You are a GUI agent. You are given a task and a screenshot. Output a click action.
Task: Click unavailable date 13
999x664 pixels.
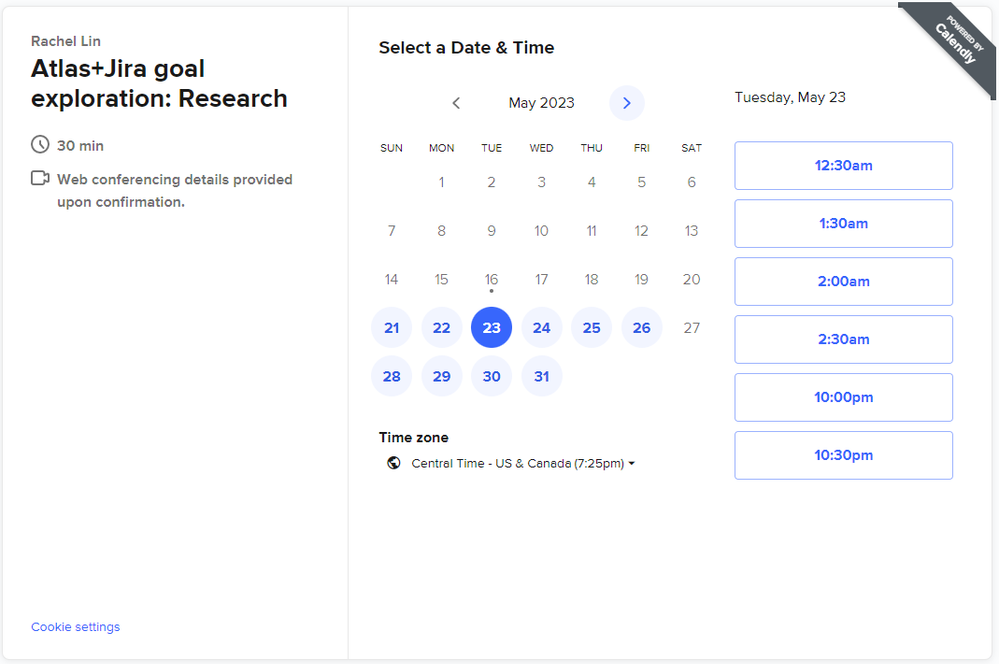pyautogui.click(x=691, y=231)
